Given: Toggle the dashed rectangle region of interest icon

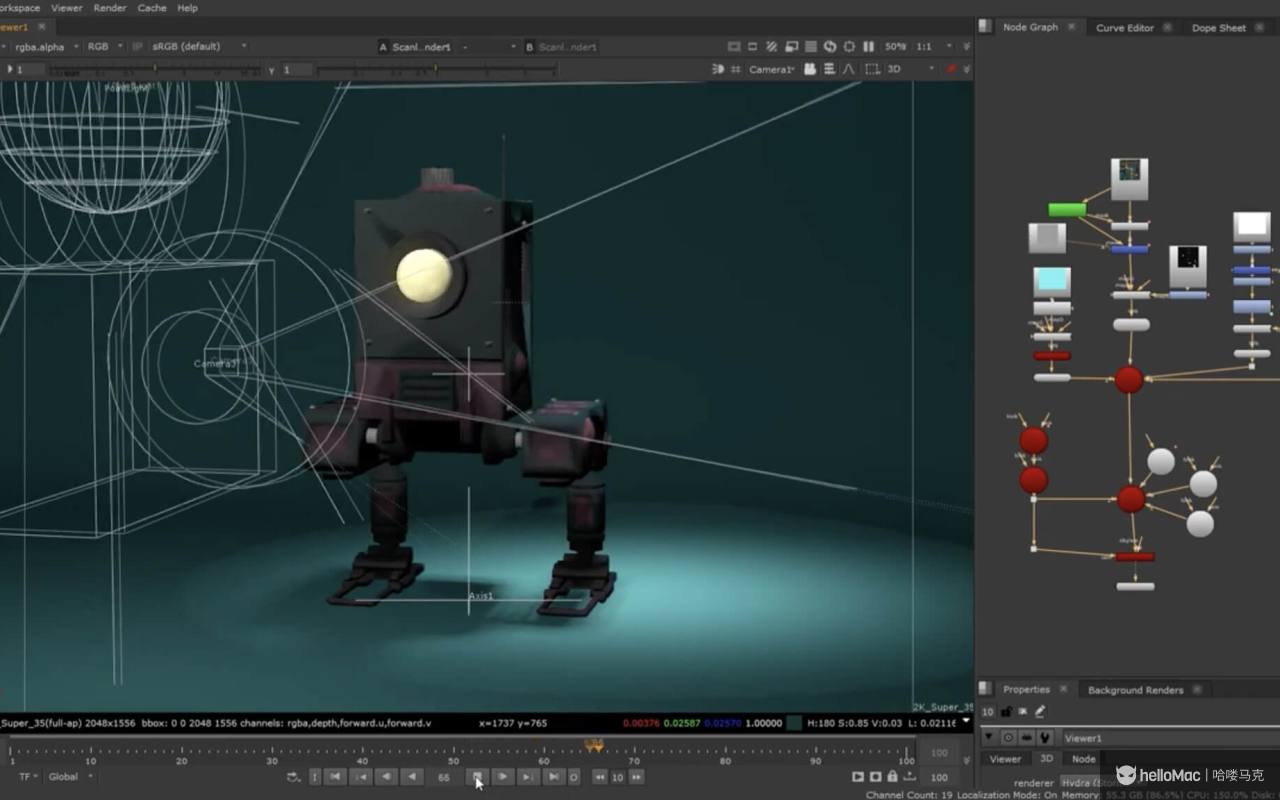Looking at the screenshot, I should (x=872, y=69).
